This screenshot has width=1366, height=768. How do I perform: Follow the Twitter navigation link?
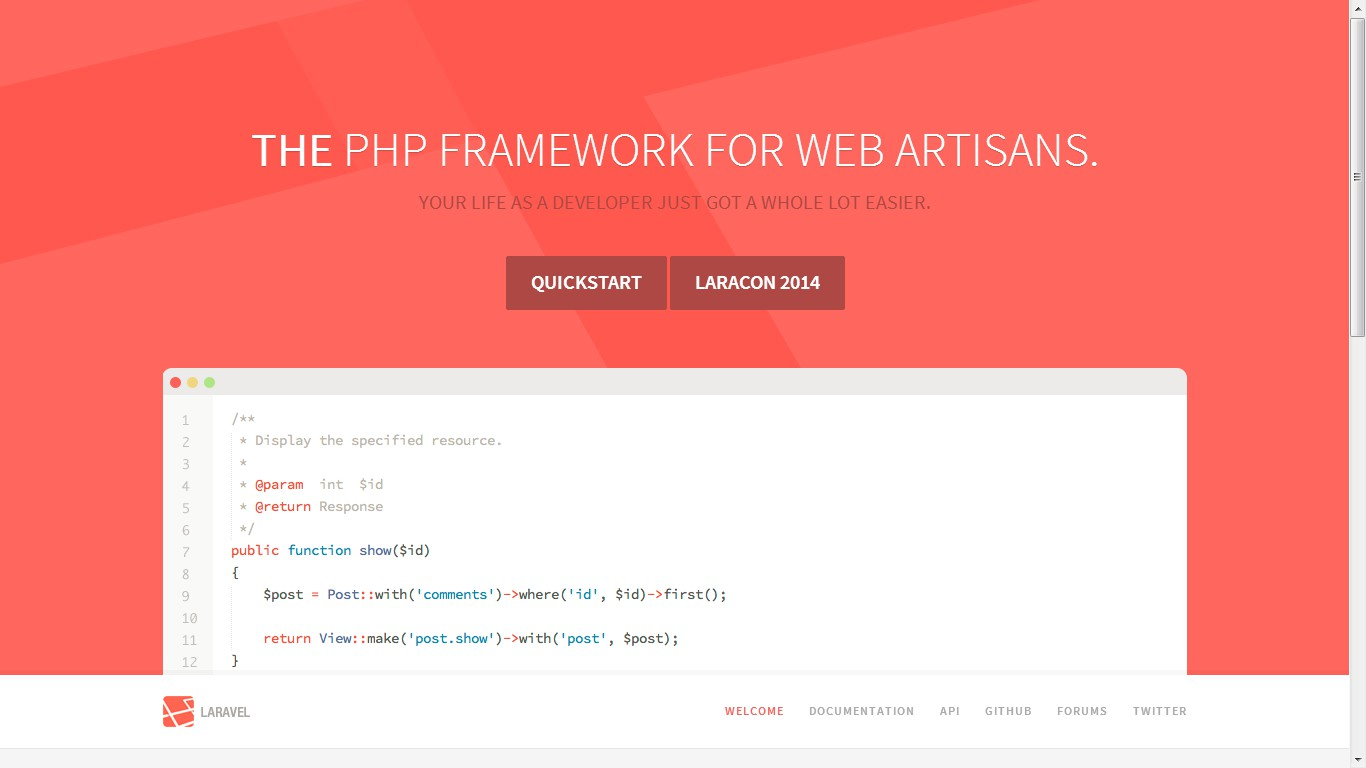point(1159,711)
